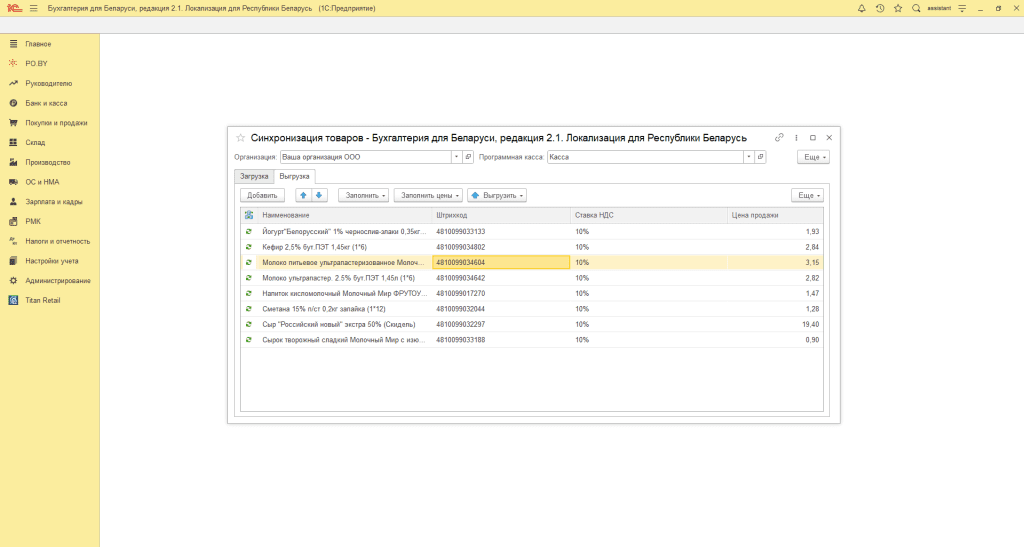Image resolution: width=1024 pixels, height=547 pixels.
Task: Select Сыр "Российский новый" row name
Action: [x=344, y=324]
